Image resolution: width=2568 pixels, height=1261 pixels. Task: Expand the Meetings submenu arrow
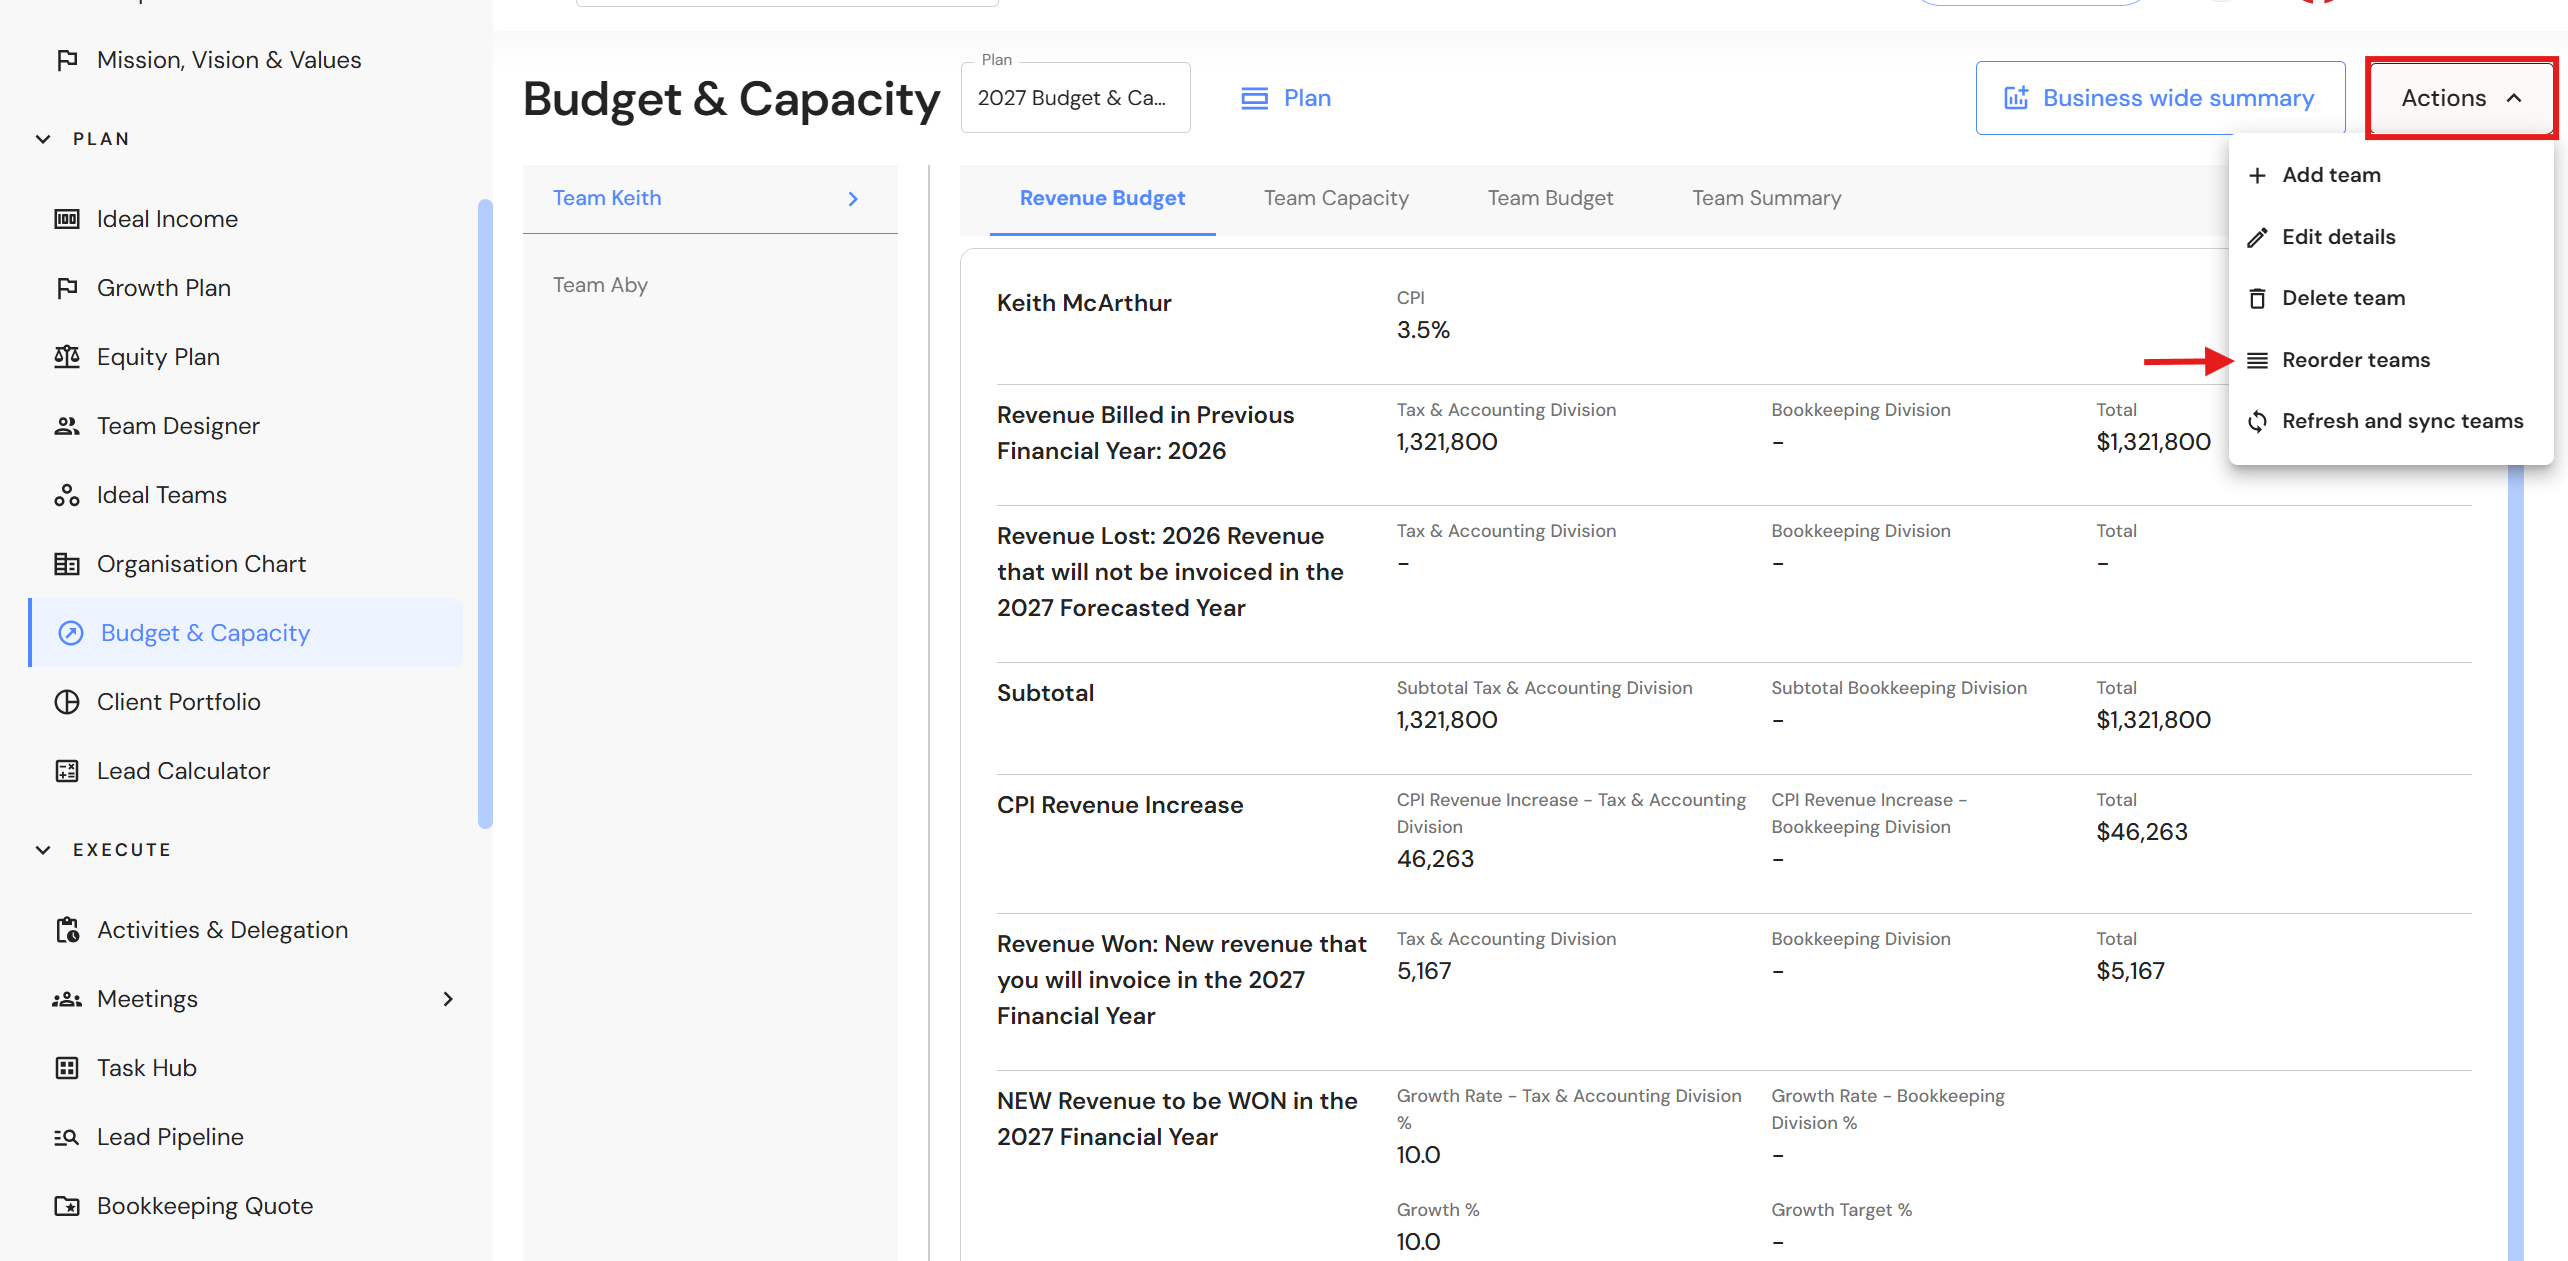(x=448, y=999)
